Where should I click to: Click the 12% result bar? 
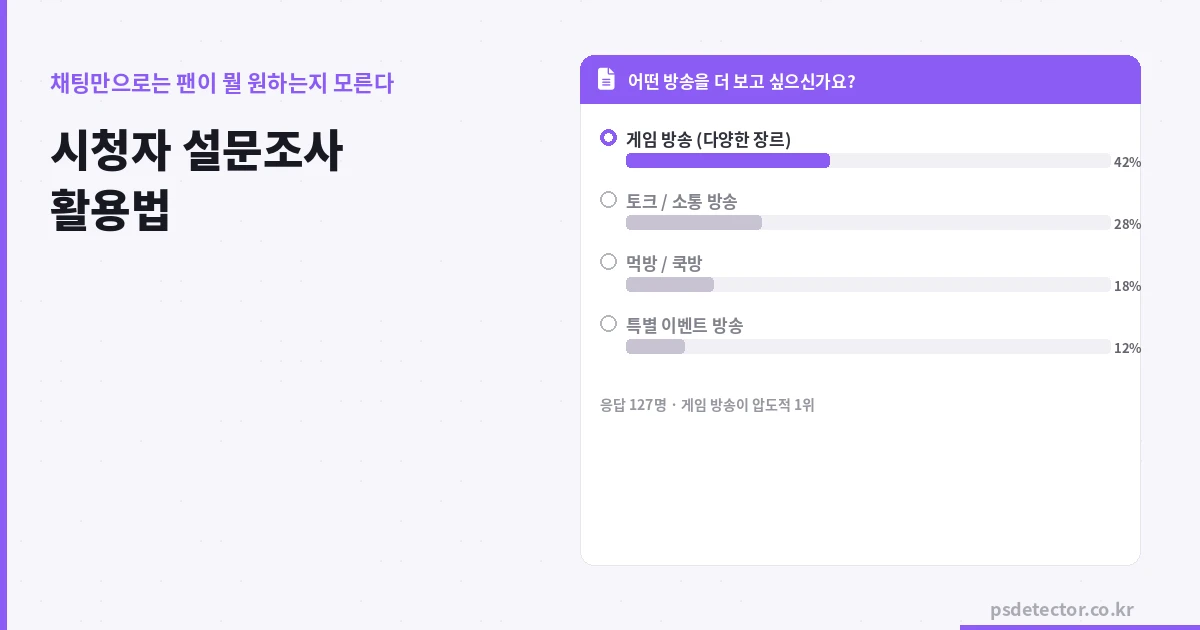[655, 347]
